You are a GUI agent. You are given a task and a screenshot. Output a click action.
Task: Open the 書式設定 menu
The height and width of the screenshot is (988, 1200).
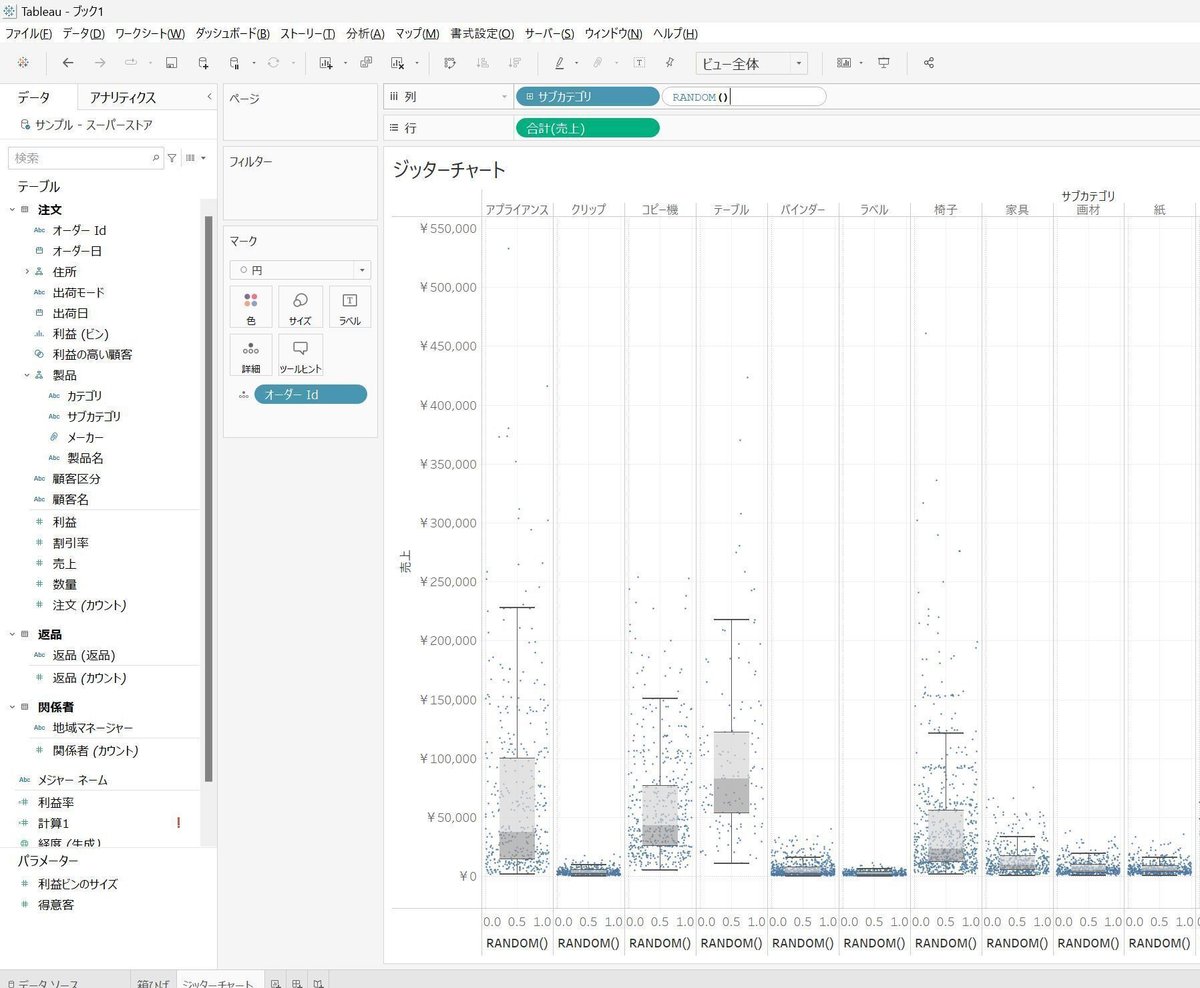[482, 33]
